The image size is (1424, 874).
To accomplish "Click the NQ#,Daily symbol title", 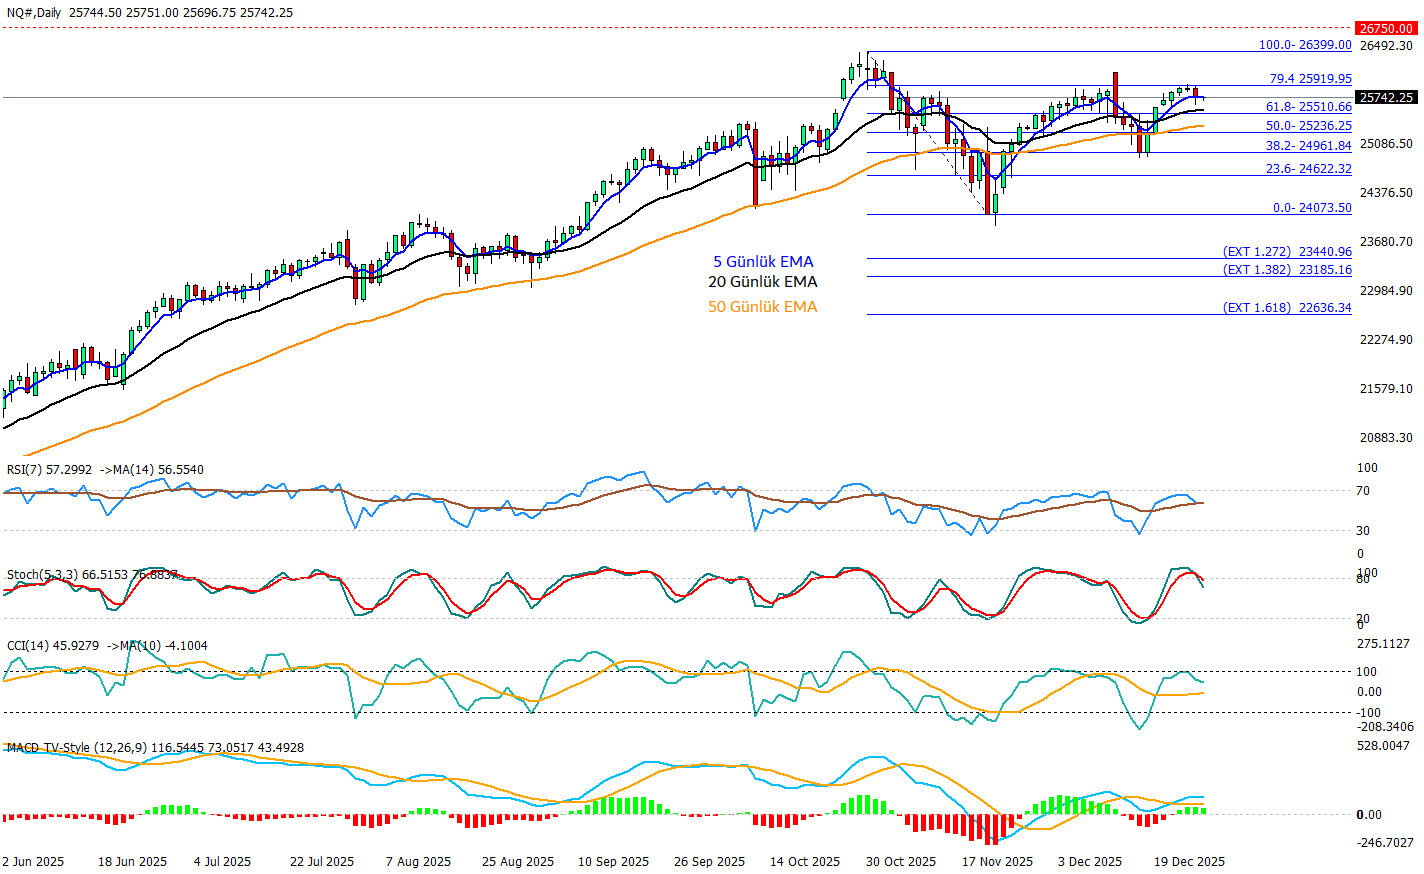I will pos(34,12).
